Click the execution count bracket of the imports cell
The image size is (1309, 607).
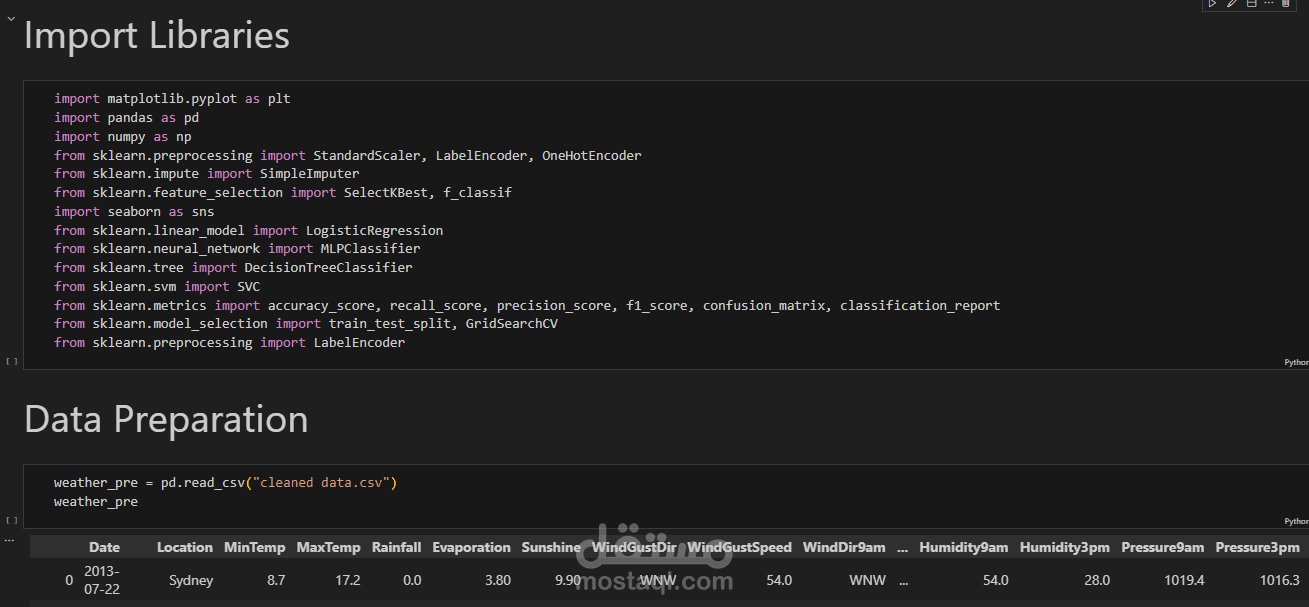pyautogui.click(x=11, y=361)
